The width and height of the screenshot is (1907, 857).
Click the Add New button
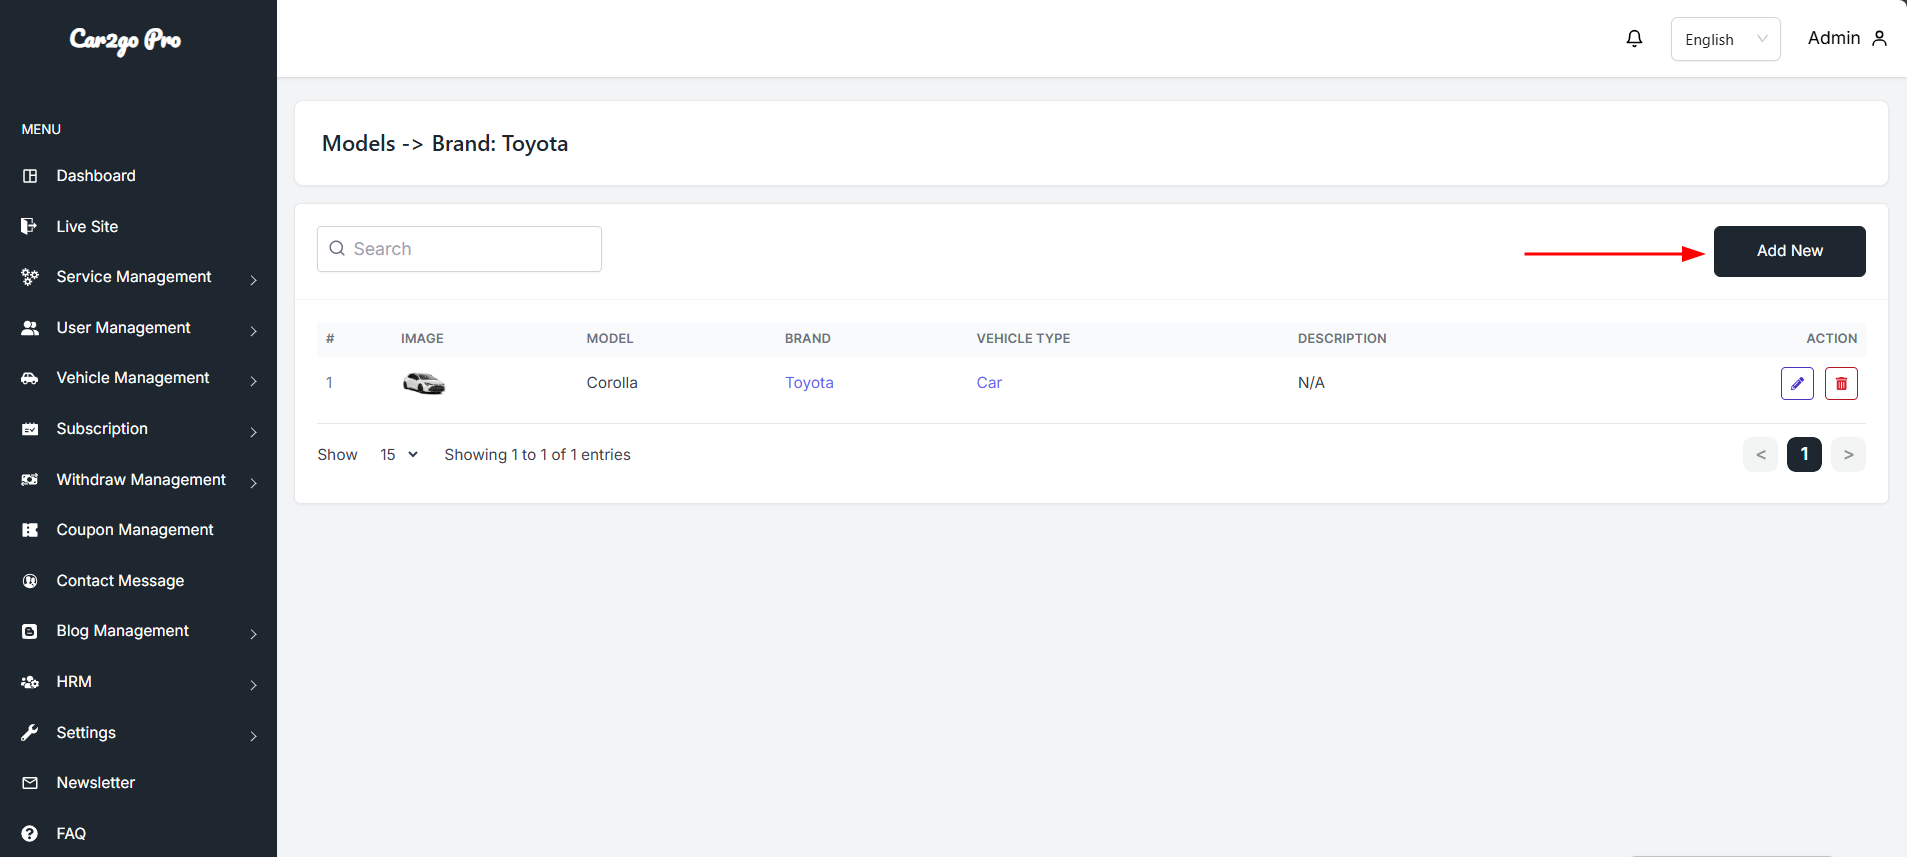tap(1789, 251)
